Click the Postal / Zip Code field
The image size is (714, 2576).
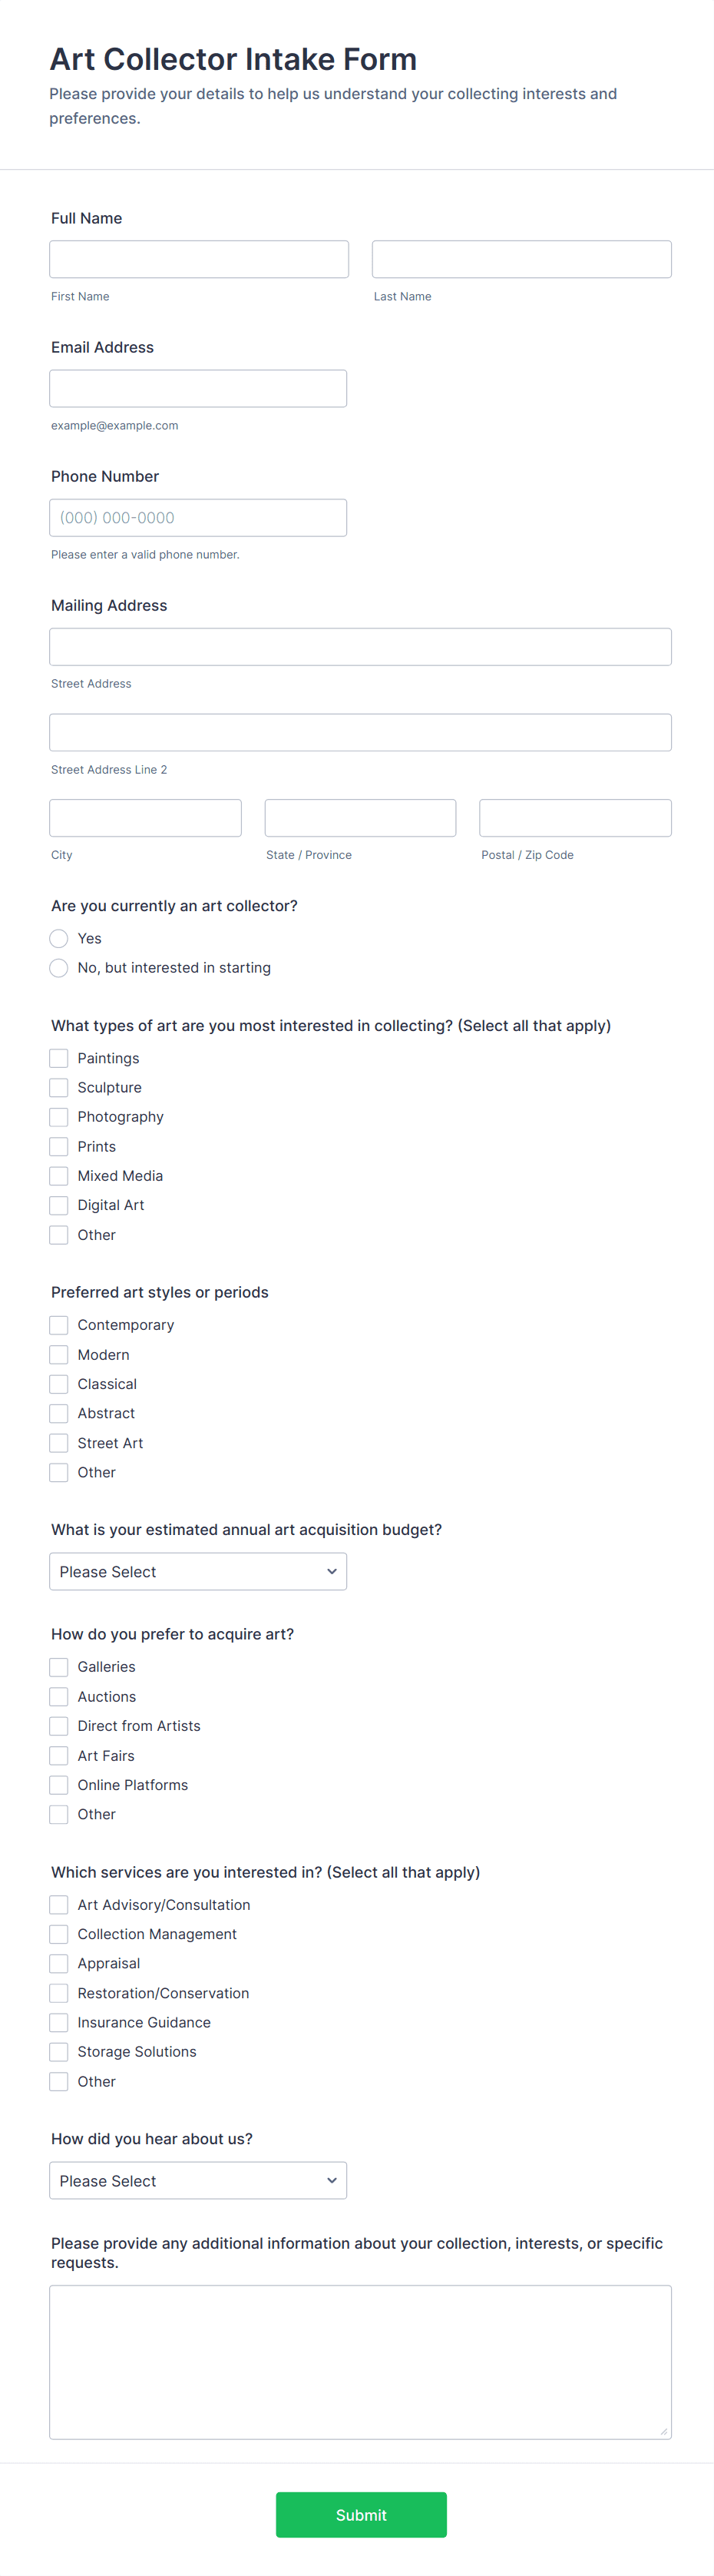pyautogui.click(x=575, y=817)
